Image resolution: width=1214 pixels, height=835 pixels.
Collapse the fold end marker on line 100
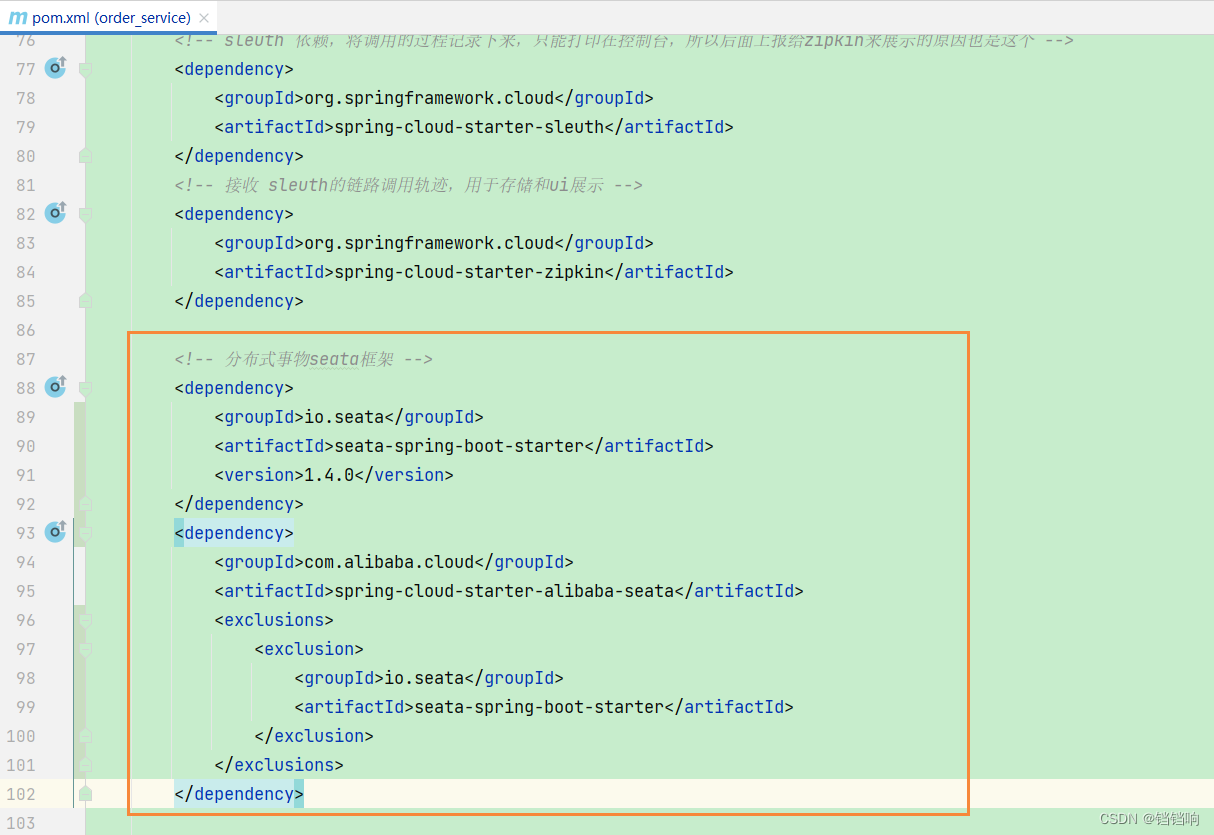[x=85, y=735]
